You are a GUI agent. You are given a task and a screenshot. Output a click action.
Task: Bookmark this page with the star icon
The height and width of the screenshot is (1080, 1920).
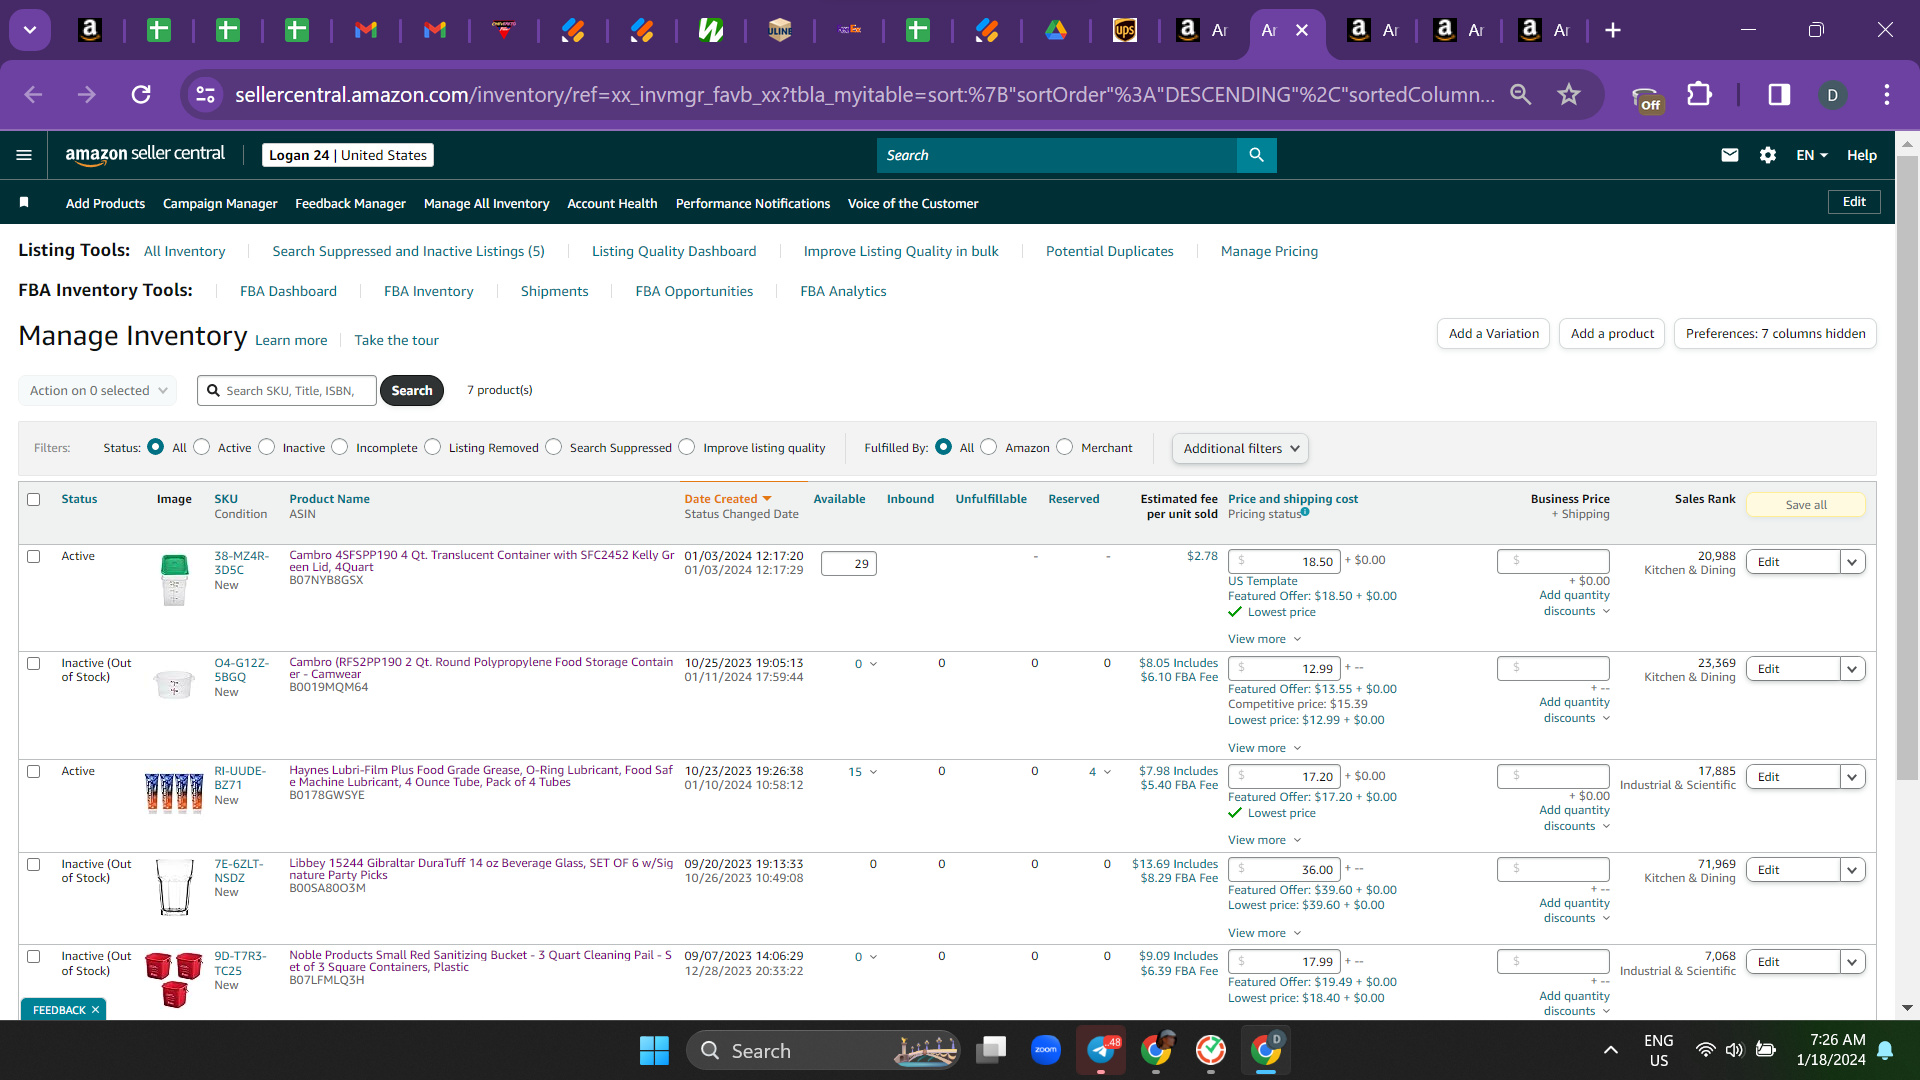1569,94
